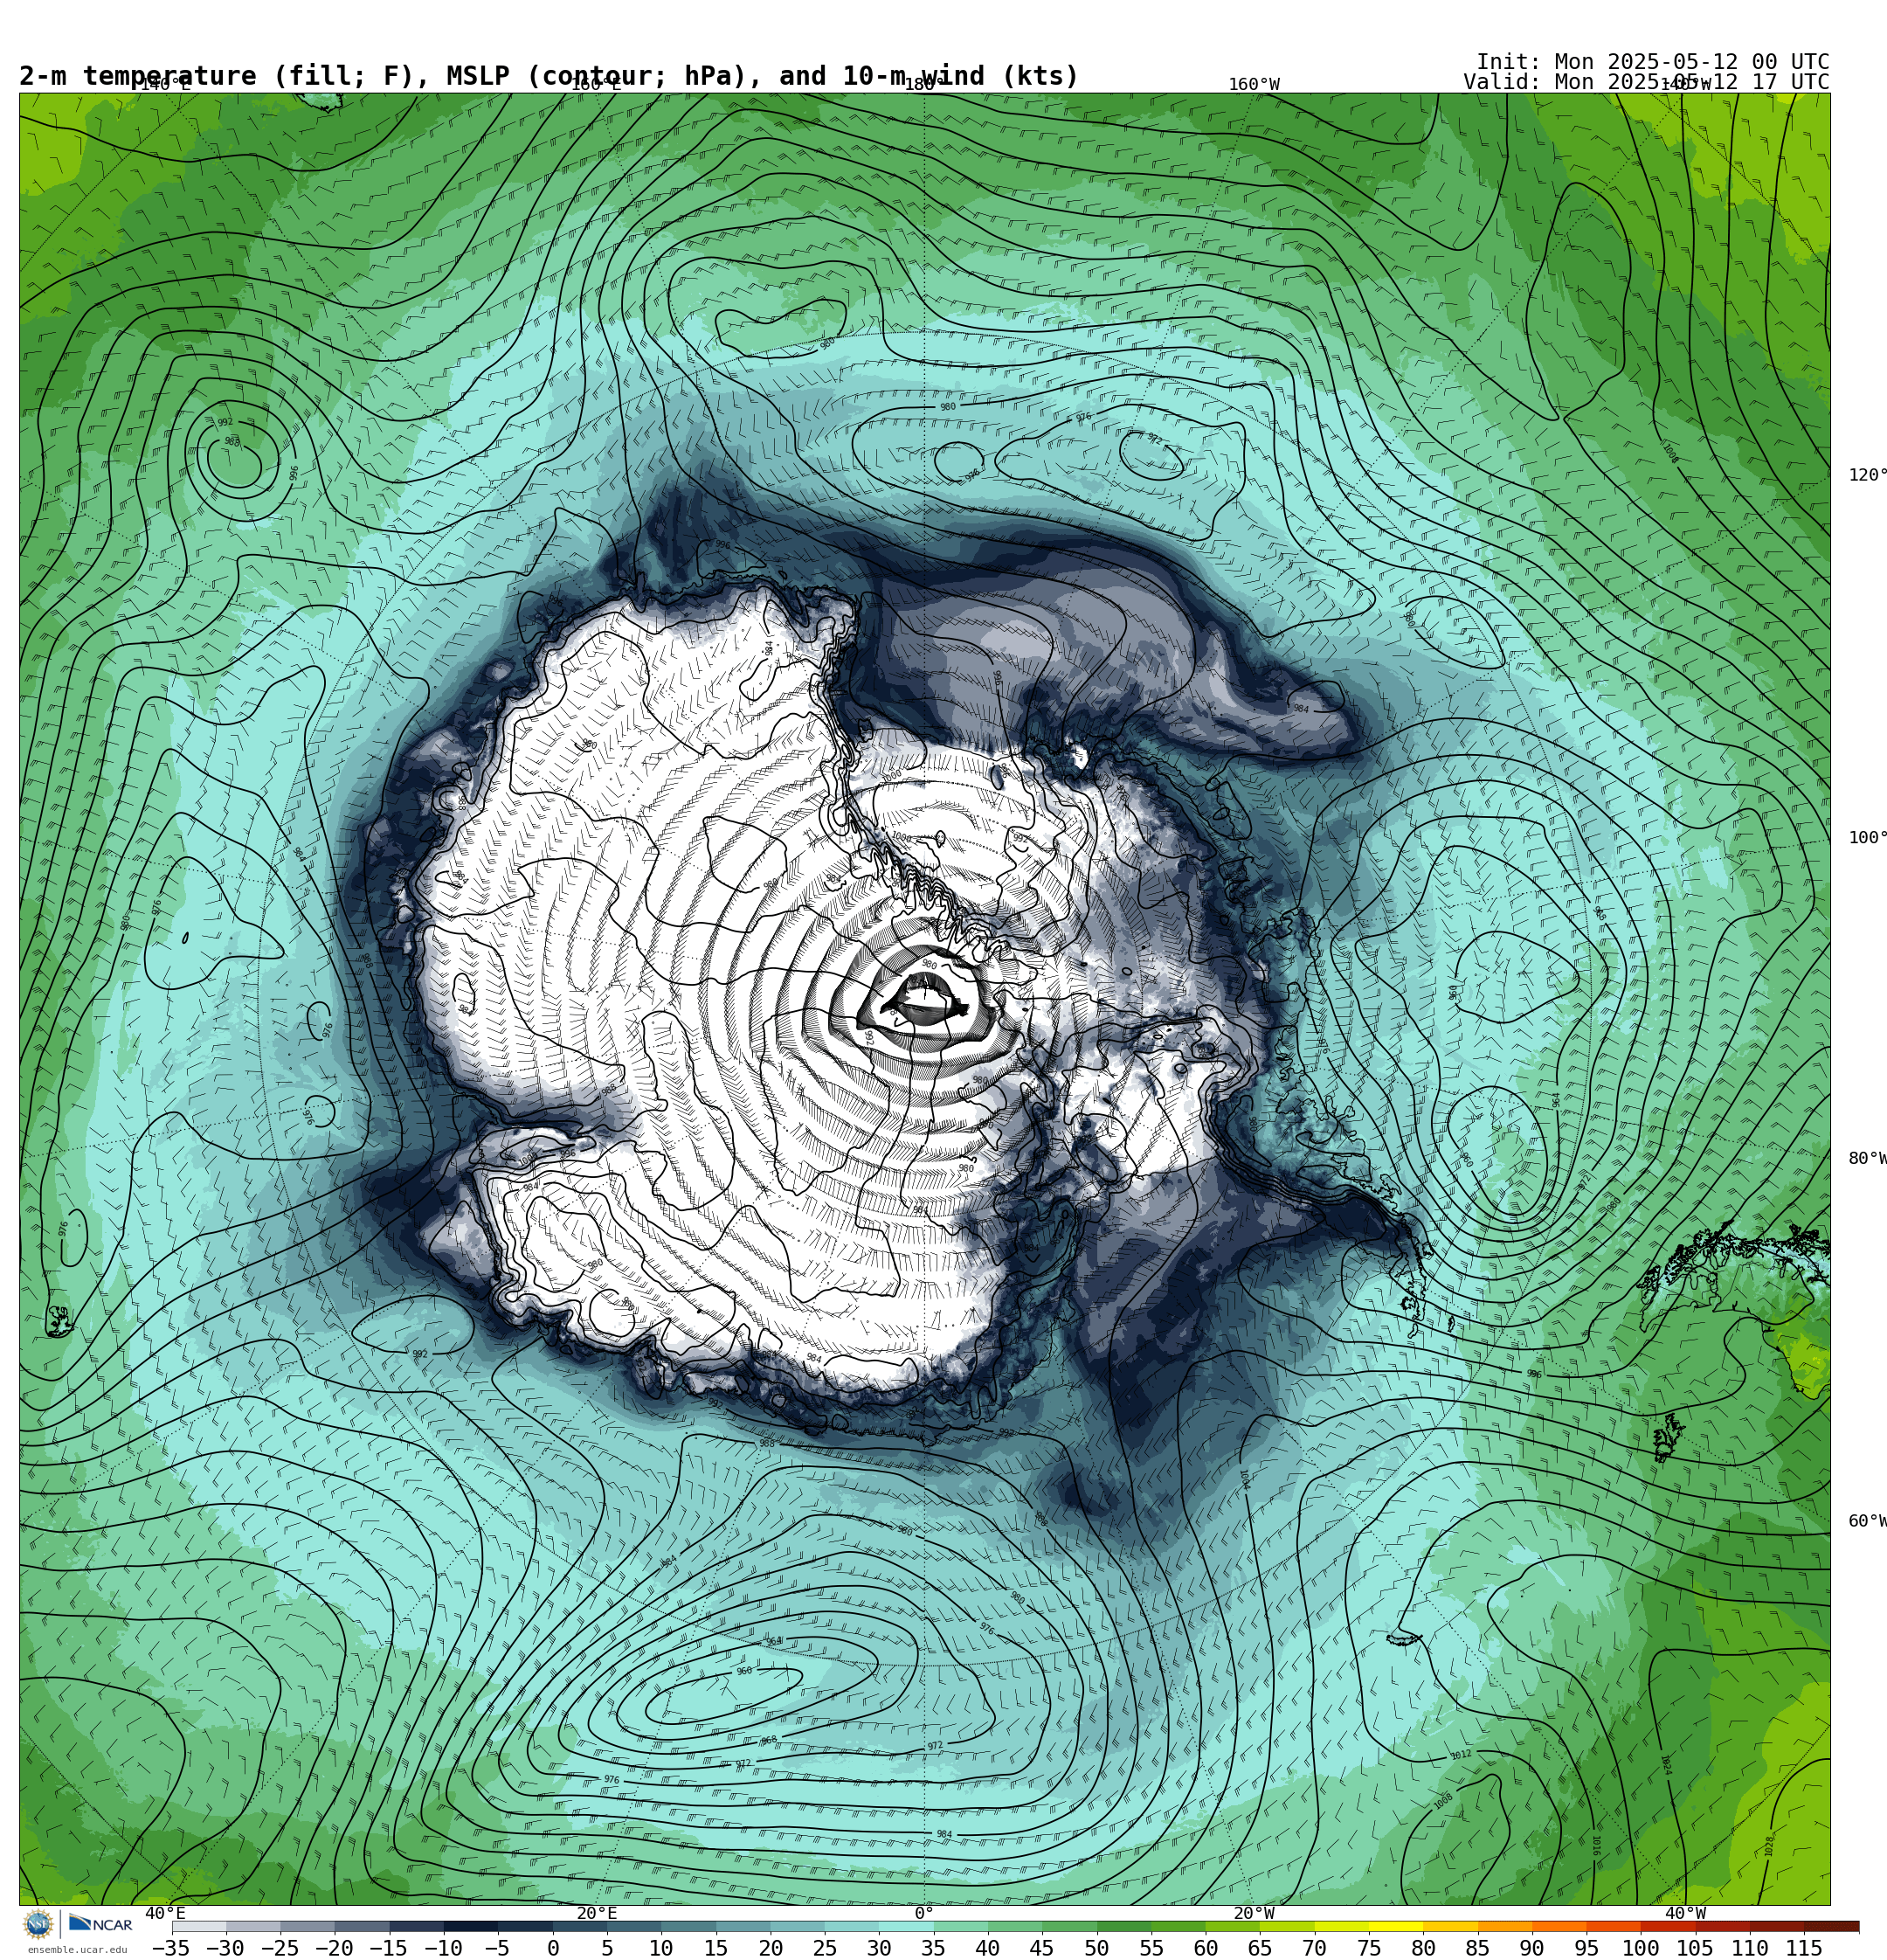Click the '10' colorbar tick label
Image resolution: width=1887 pixels, height=1960 pixels.
(661, 1948)
